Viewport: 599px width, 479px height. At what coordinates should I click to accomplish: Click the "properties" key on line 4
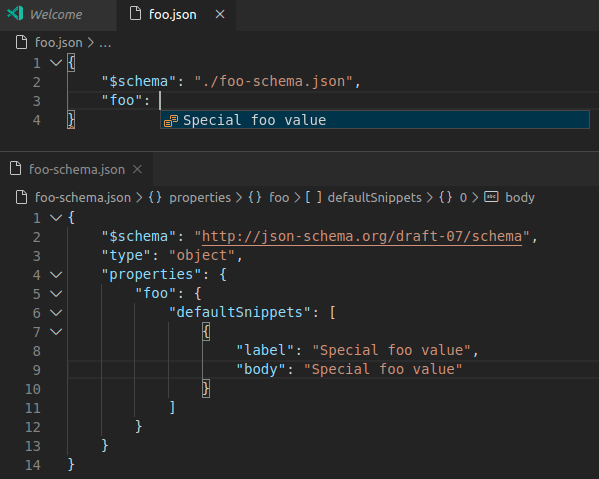(x=151, y=274)
